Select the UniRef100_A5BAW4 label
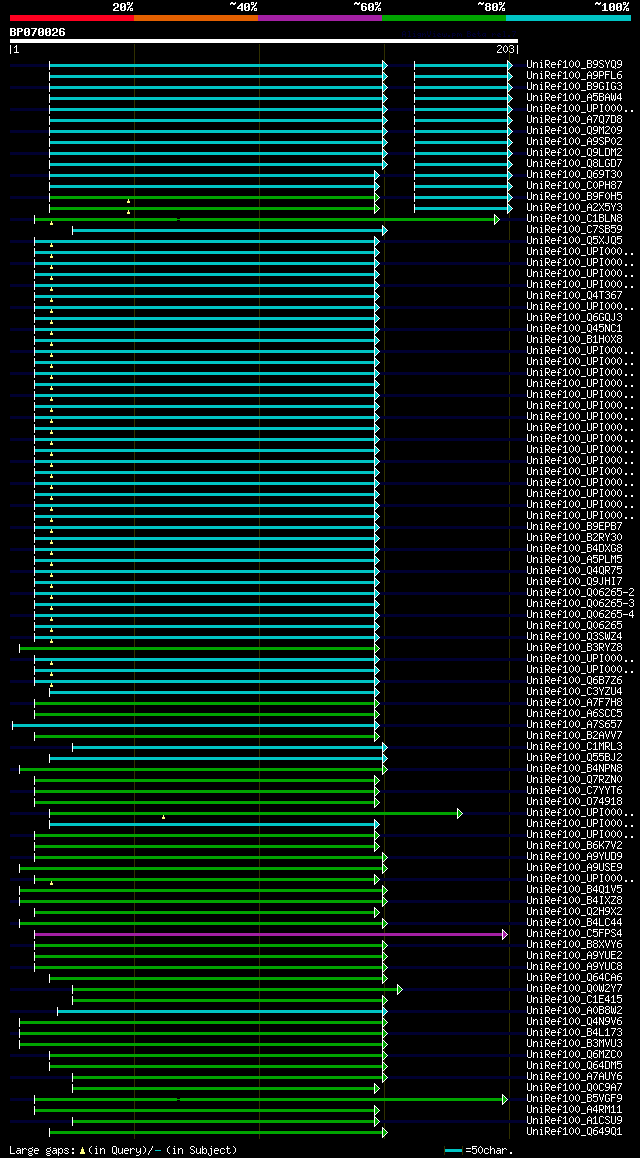The width and height of the screenshot is (640, 1158). point(574,97)
